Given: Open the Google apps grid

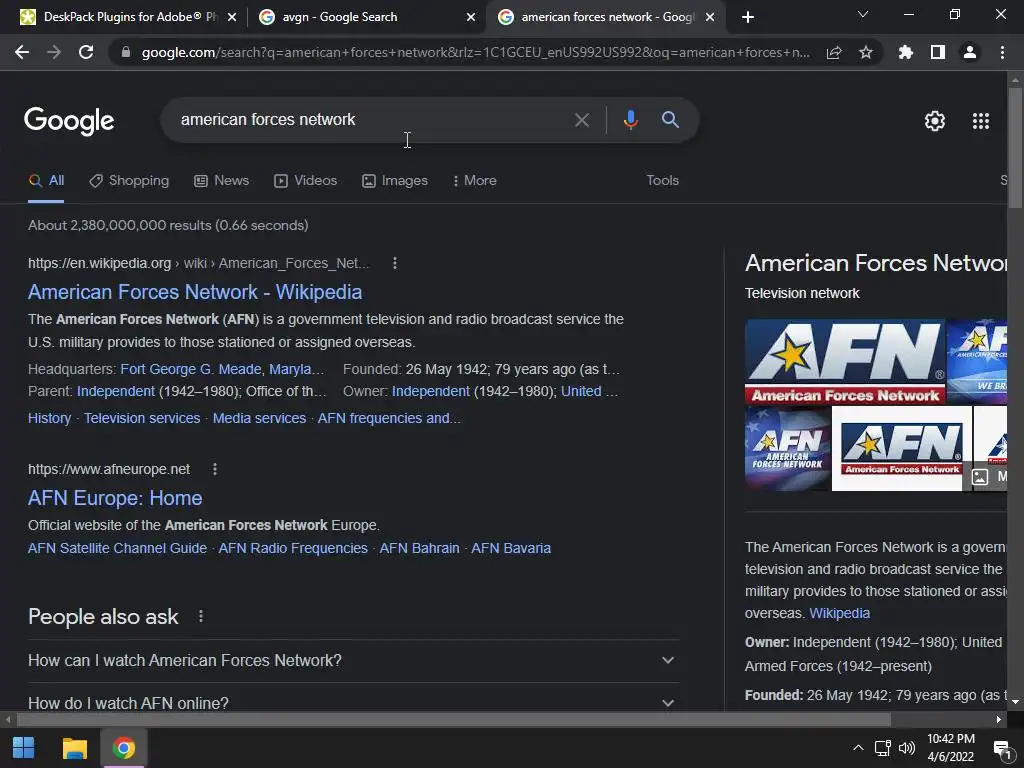Looking at the screenshot, I should click(x=981, y=121).
